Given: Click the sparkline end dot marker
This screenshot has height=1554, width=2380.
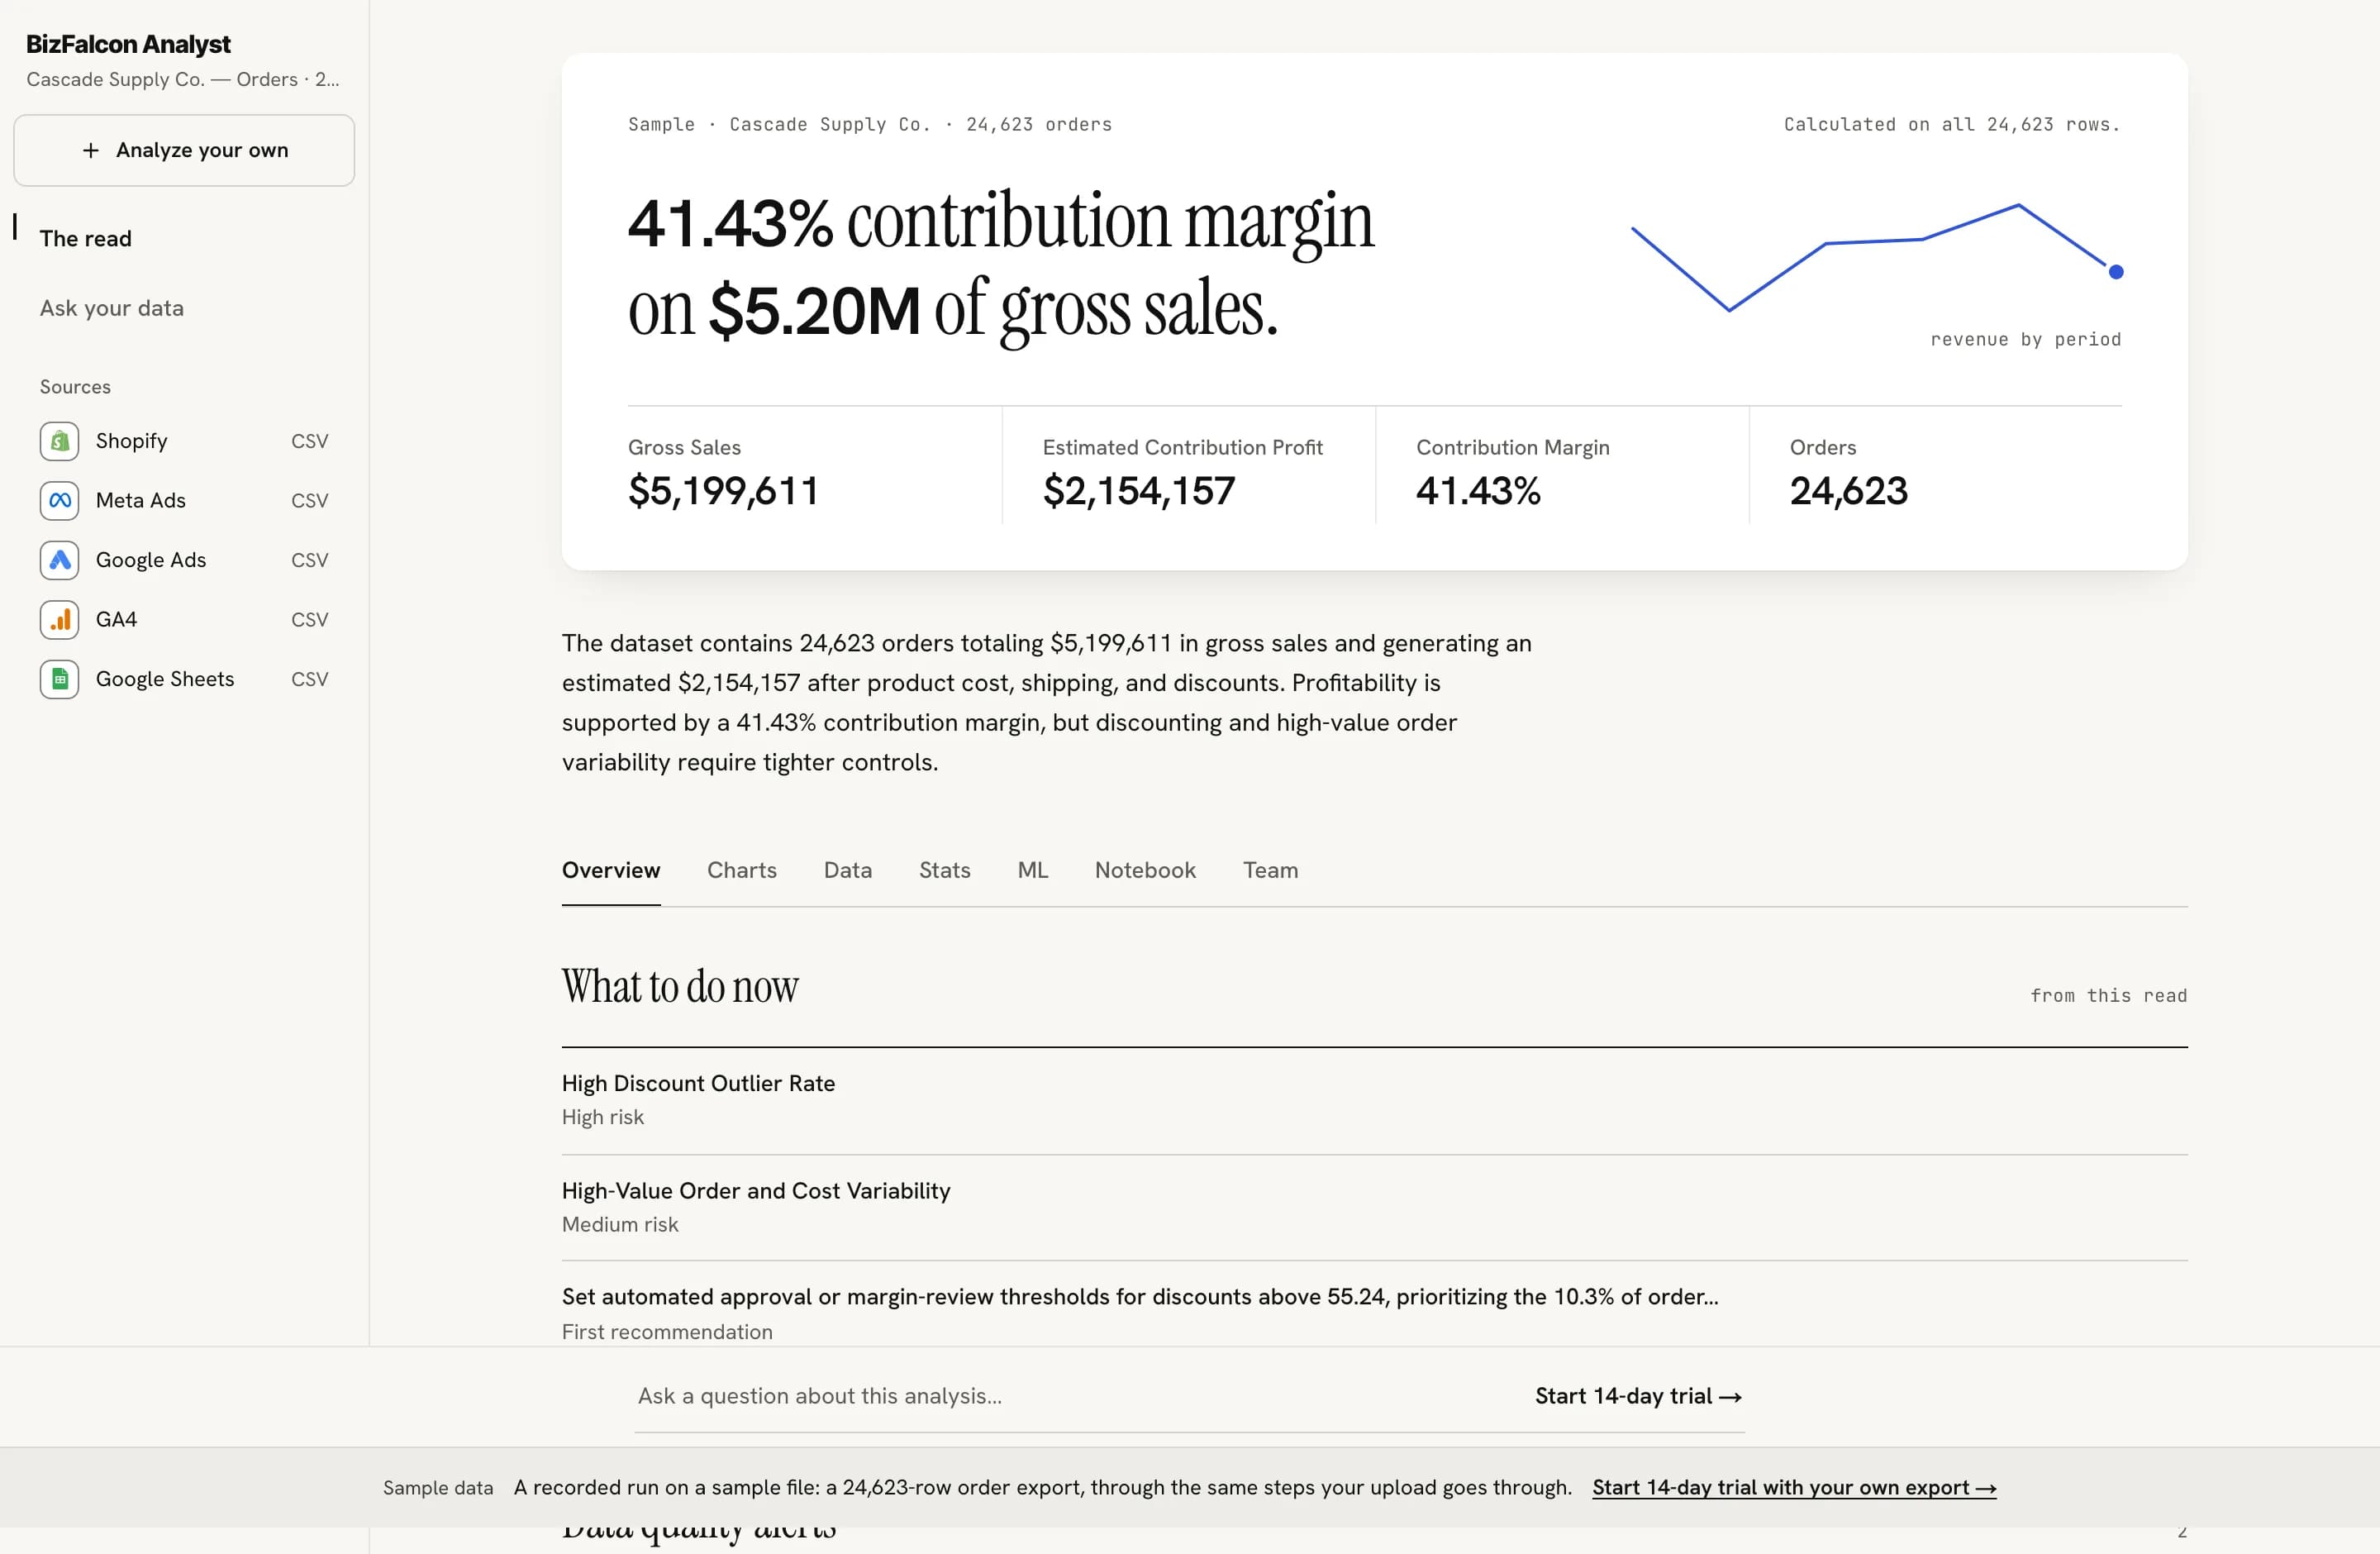Looking at the screenshot, I should (x=2116, y=271).
